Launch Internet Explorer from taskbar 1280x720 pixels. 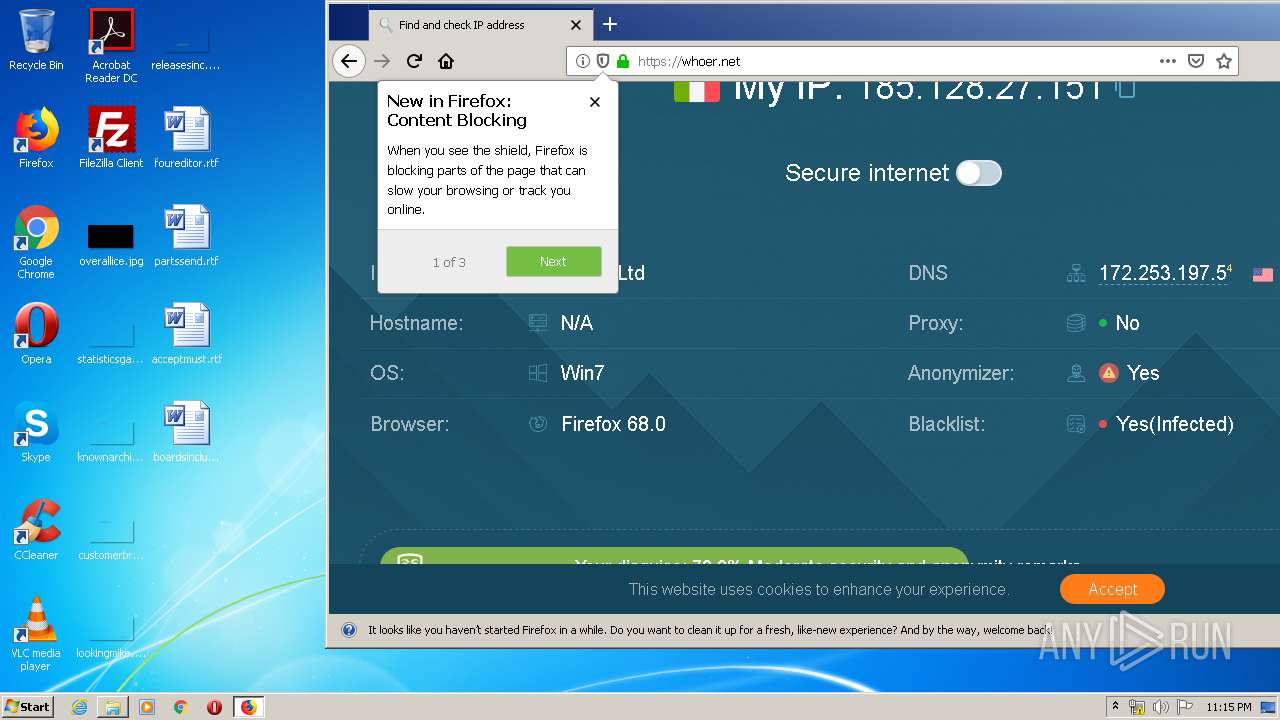79,707
